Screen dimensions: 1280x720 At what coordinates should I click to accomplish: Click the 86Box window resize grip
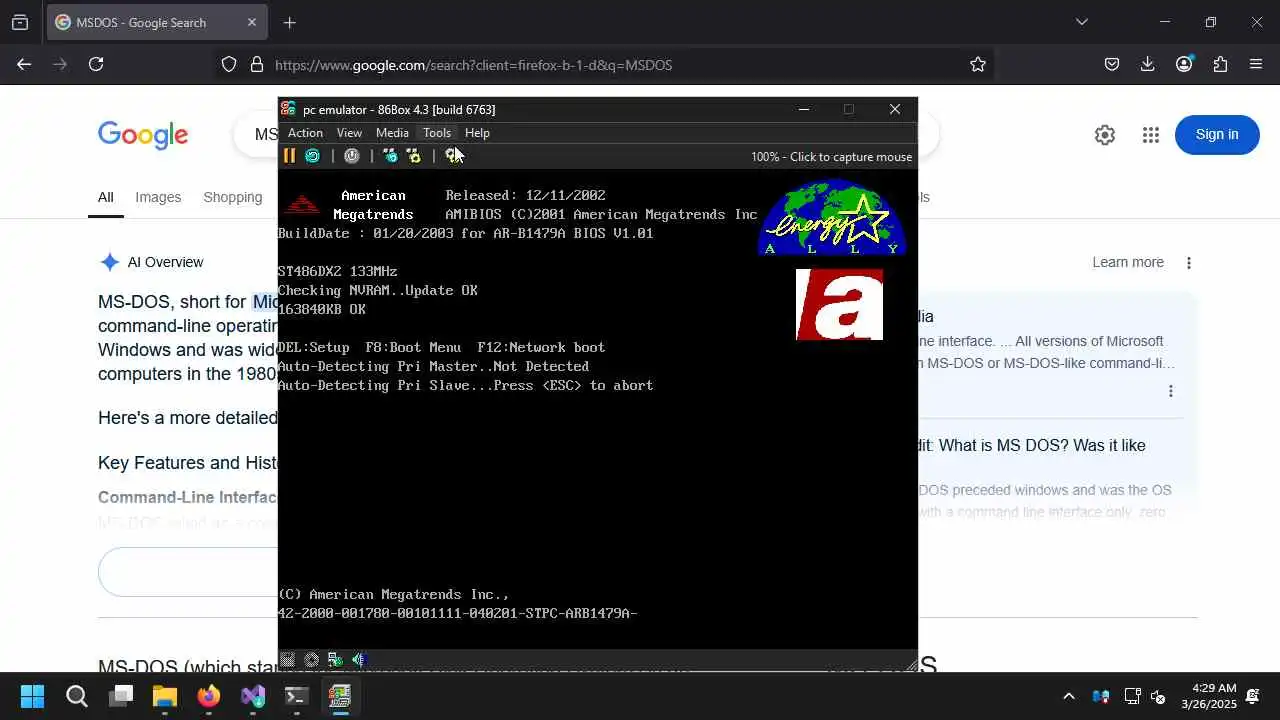coord(910,664)
